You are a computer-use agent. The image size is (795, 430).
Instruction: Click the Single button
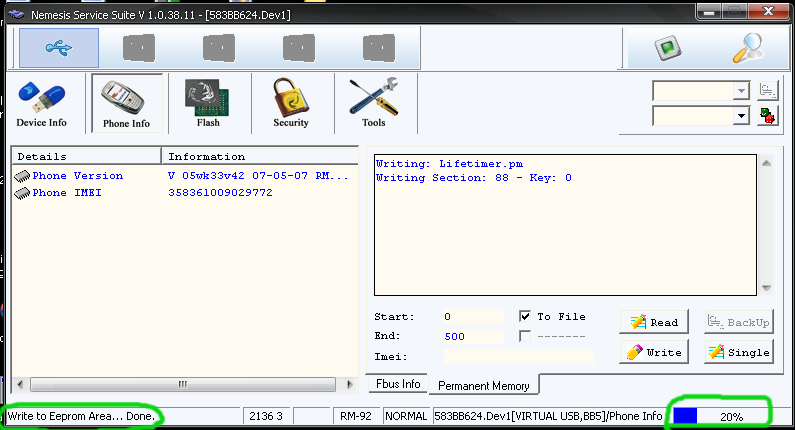pos(739,352)
